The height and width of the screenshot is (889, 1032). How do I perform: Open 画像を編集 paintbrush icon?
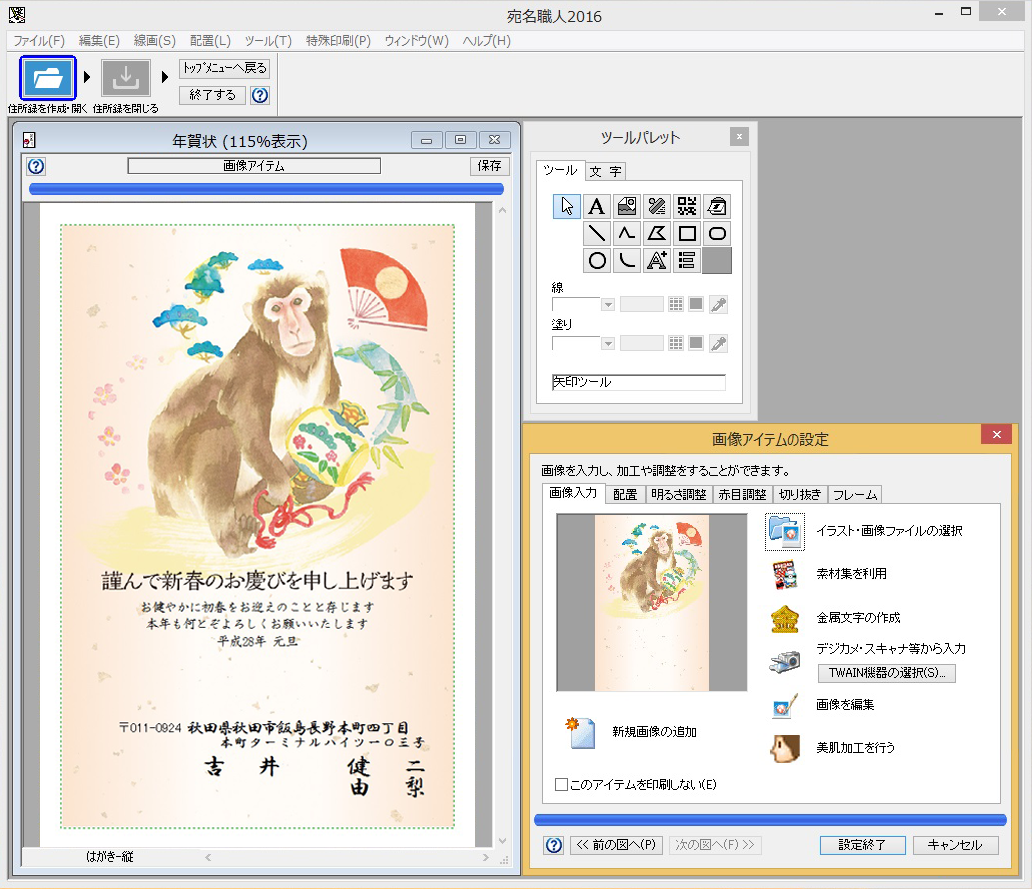click(785, 705)
